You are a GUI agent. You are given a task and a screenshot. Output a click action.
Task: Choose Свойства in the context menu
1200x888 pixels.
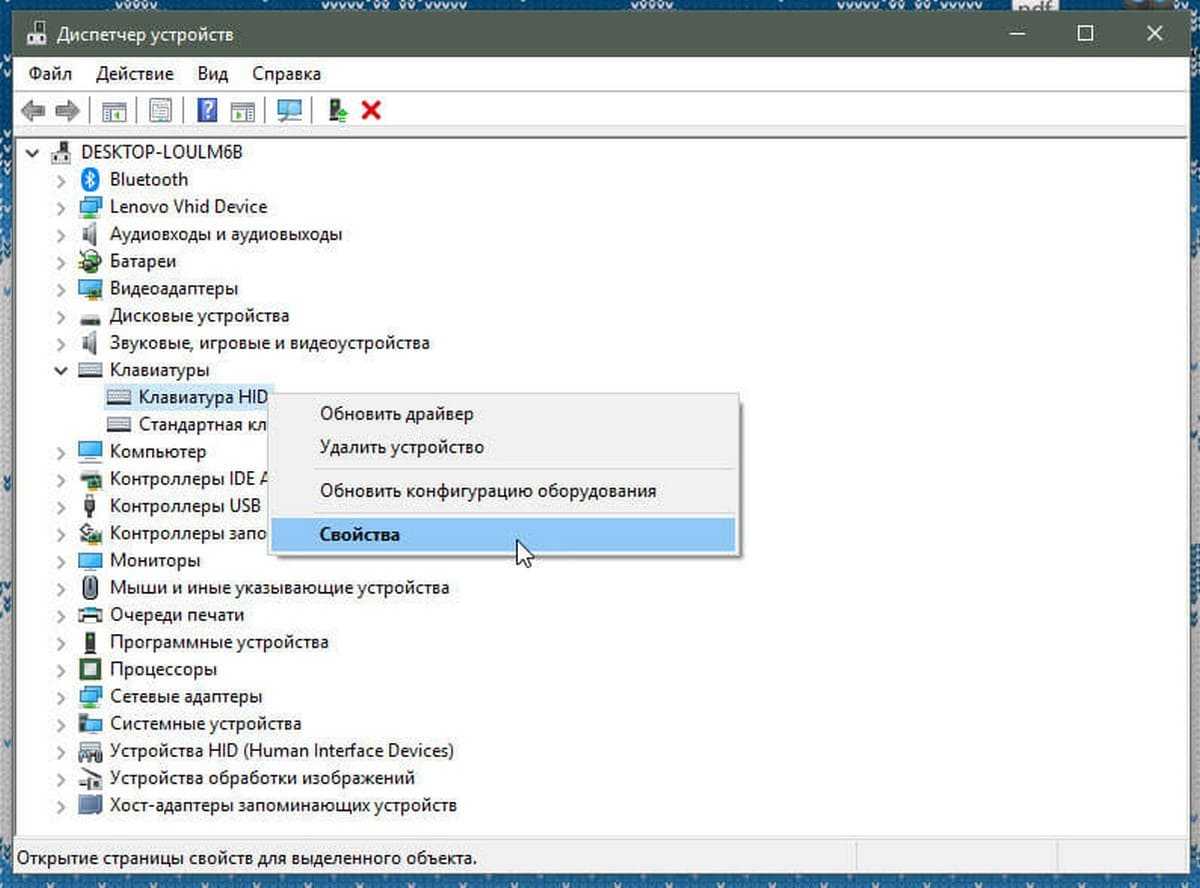(360, 535)
